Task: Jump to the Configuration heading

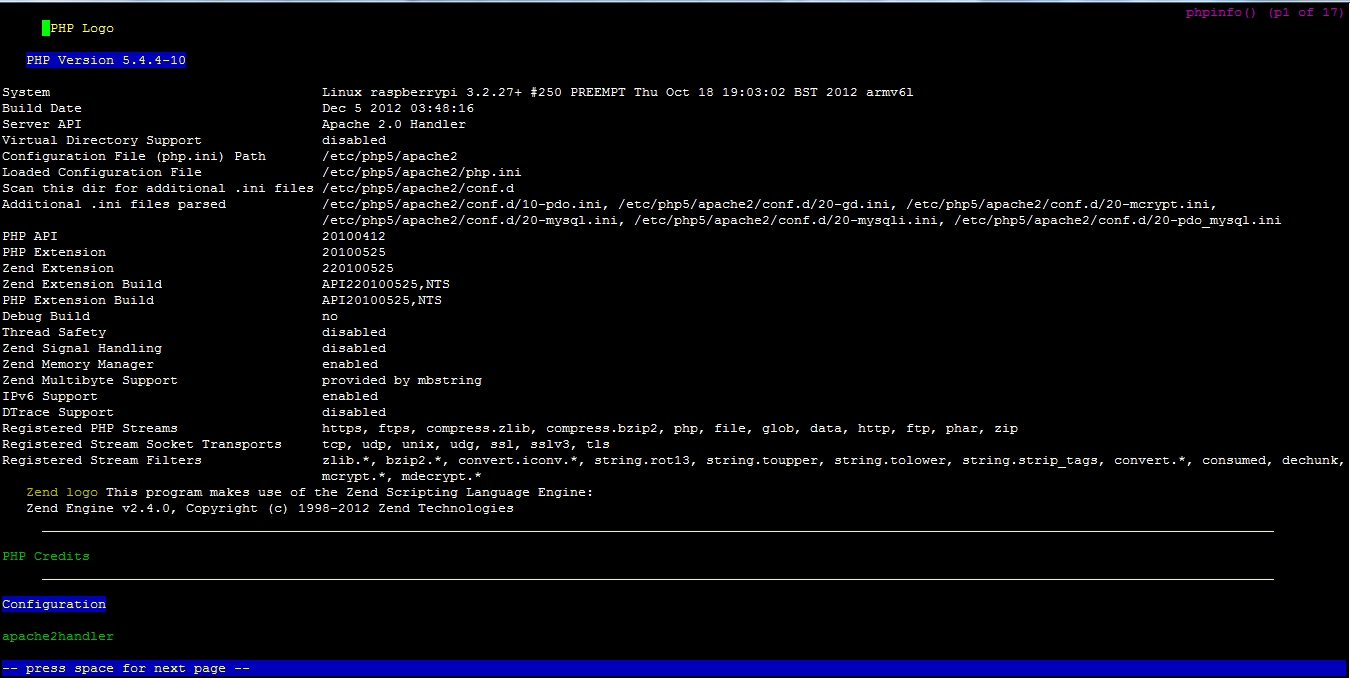Action: coord(54,604)
